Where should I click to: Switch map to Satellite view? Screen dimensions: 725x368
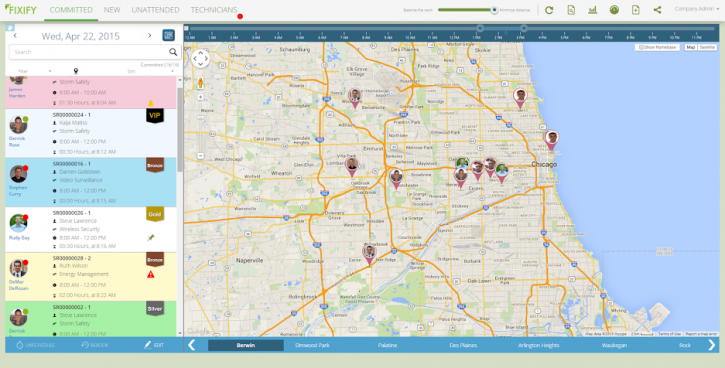coord(707,47)
